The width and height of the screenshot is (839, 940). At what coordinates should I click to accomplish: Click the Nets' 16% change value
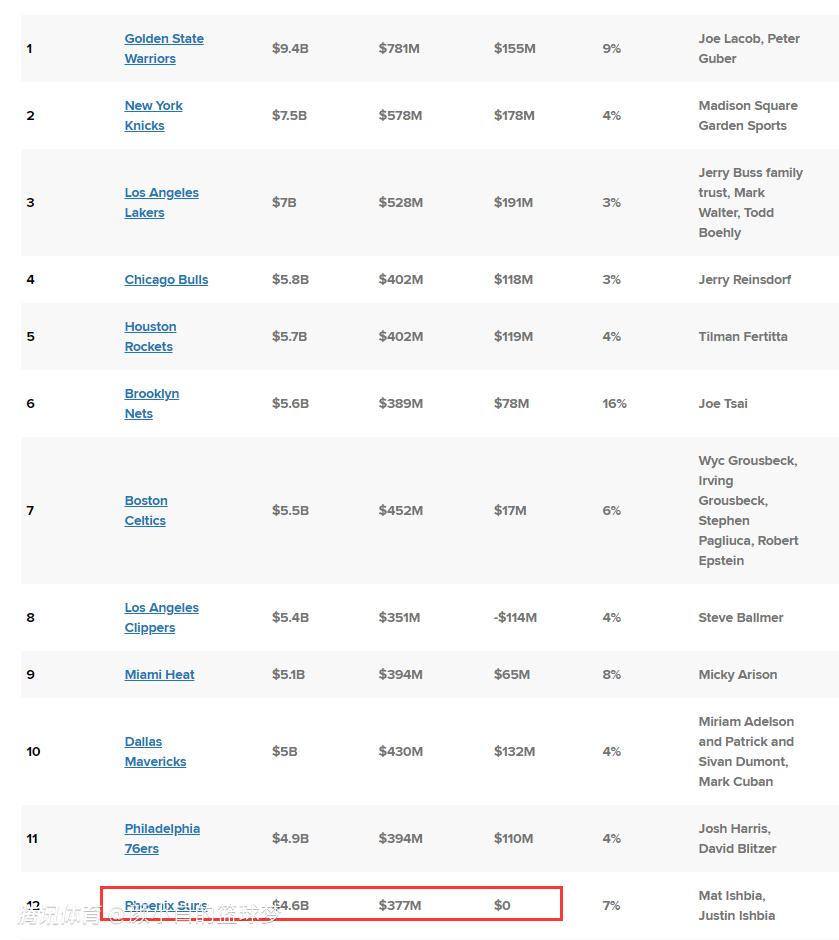pyautogui.click(x=614, y=404)
